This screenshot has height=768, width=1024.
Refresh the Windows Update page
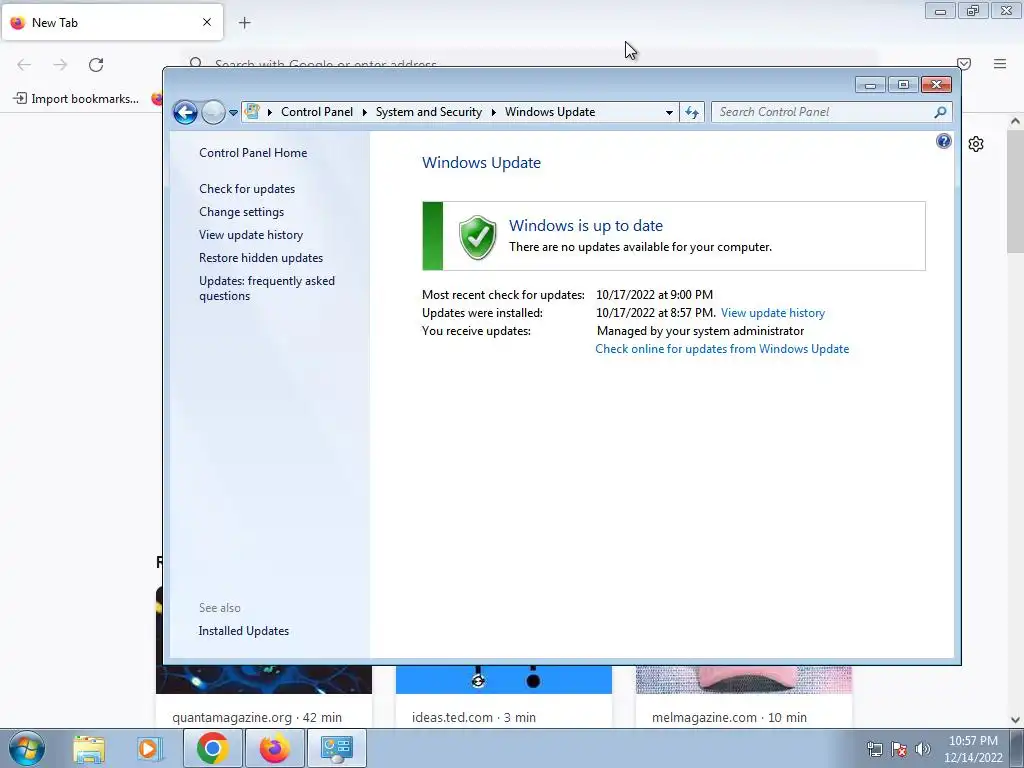pos(692,112)
